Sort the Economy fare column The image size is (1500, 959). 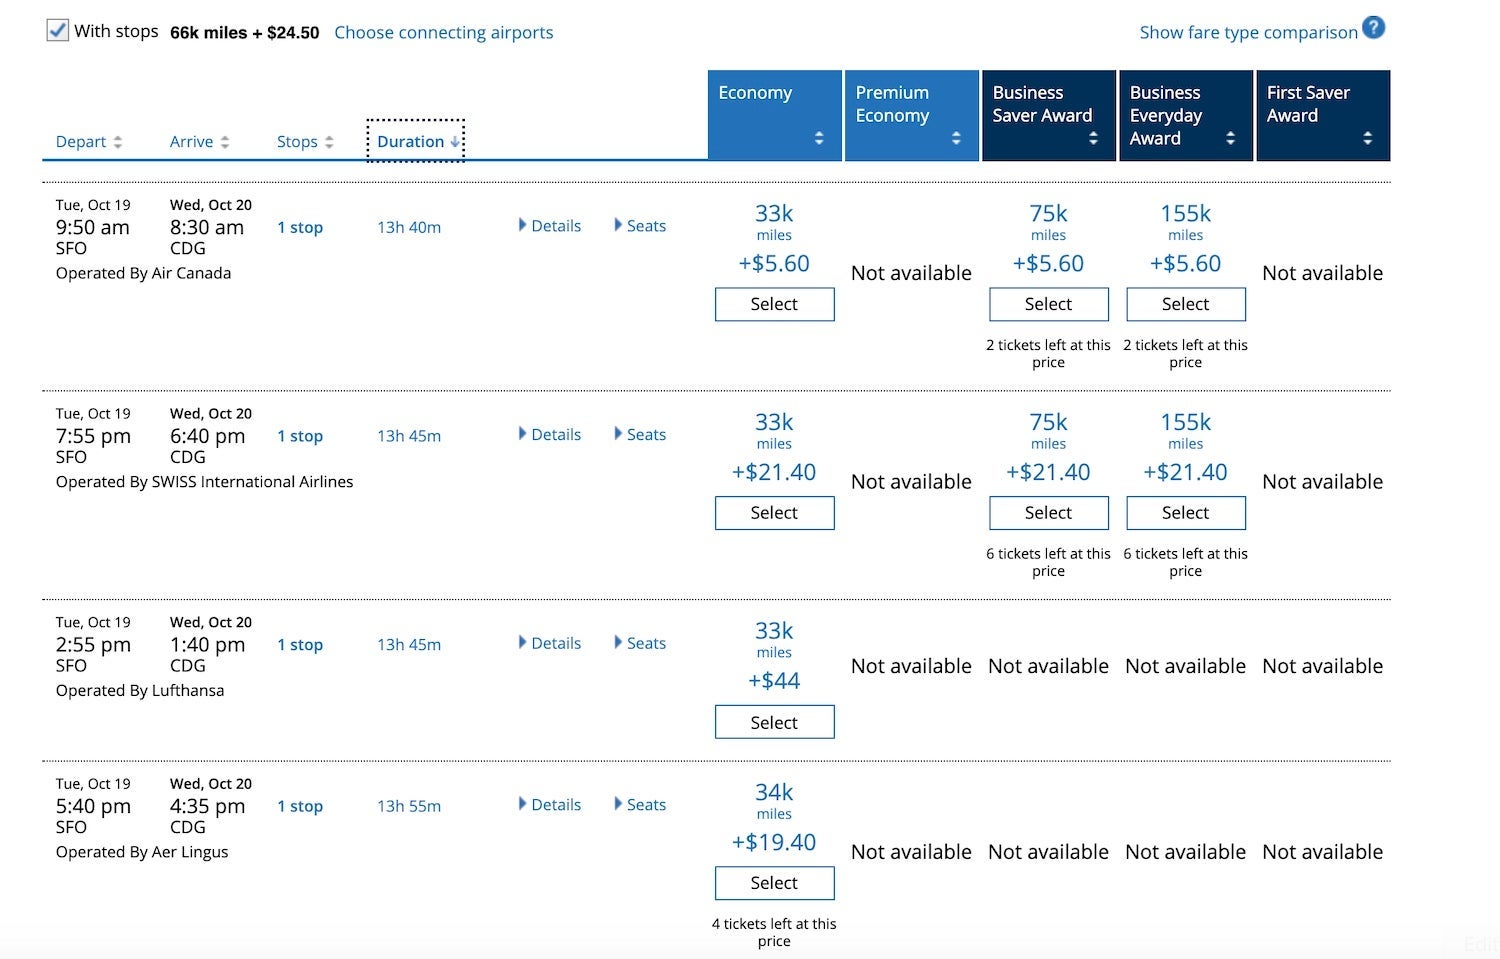(820, 139)
